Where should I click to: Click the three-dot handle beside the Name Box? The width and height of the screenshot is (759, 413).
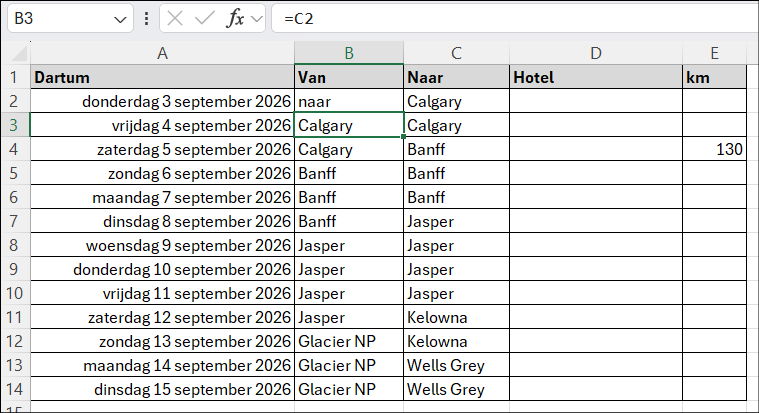pyautogui.click(x=147, y=19)
